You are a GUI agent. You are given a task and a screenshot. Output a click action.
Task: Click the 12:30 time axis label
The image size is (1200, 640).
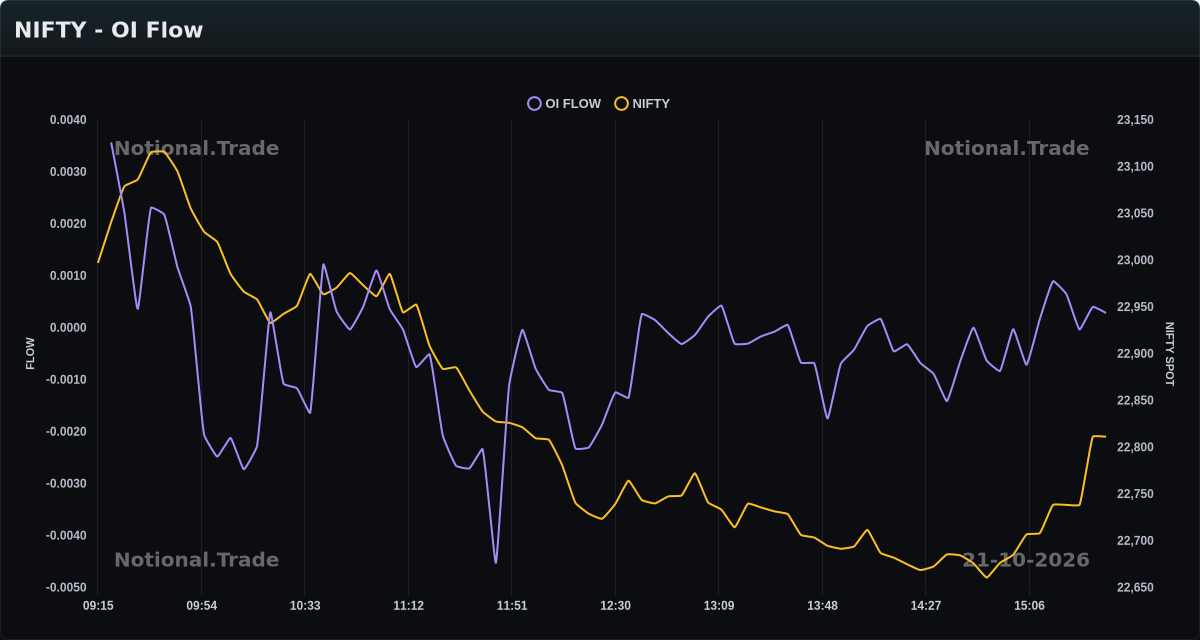[615, 606]
